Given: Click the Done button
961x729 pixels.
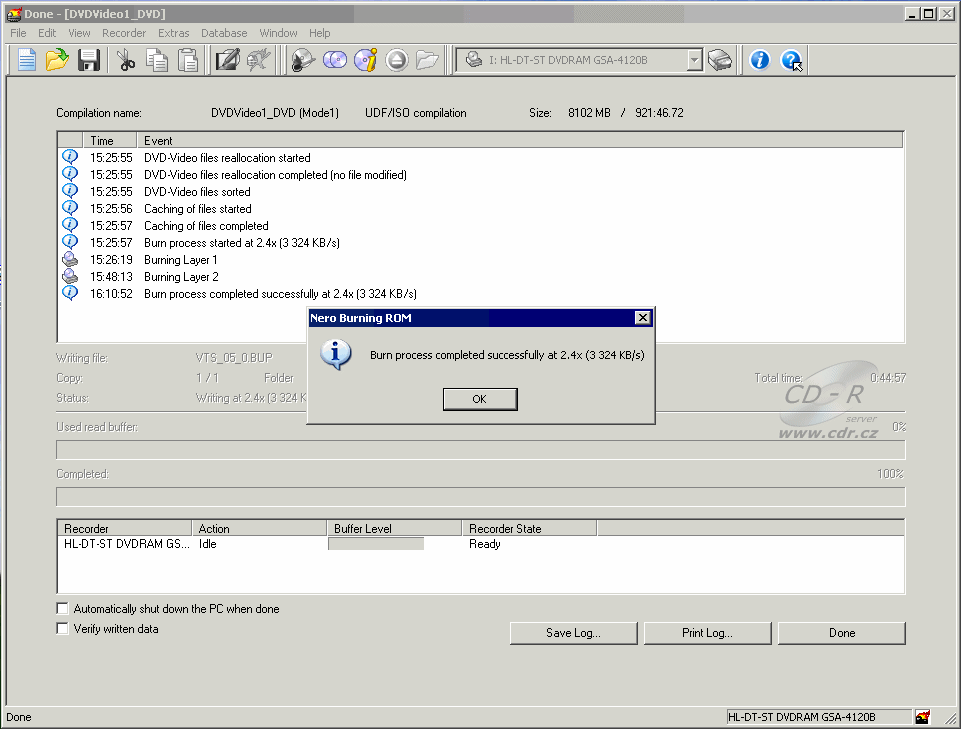Looking at the screenshot, I should click(x=841, y=633).
